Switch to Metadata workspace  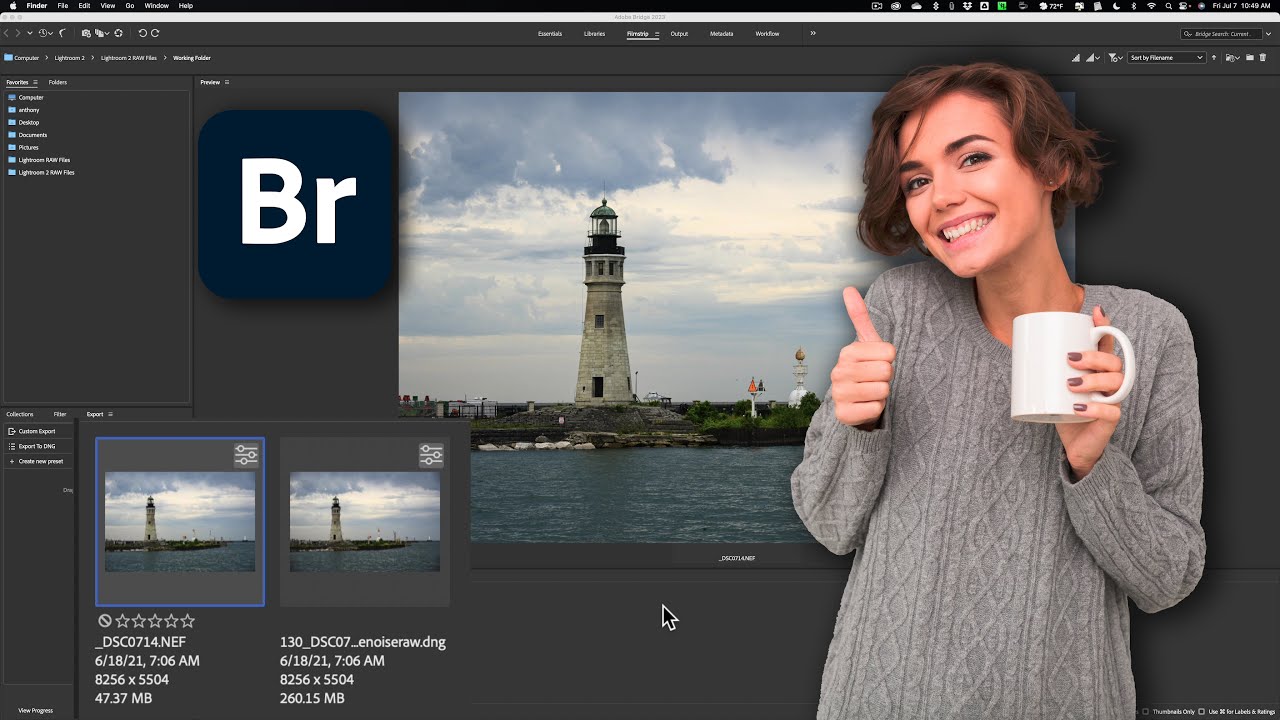pos(721,34)
